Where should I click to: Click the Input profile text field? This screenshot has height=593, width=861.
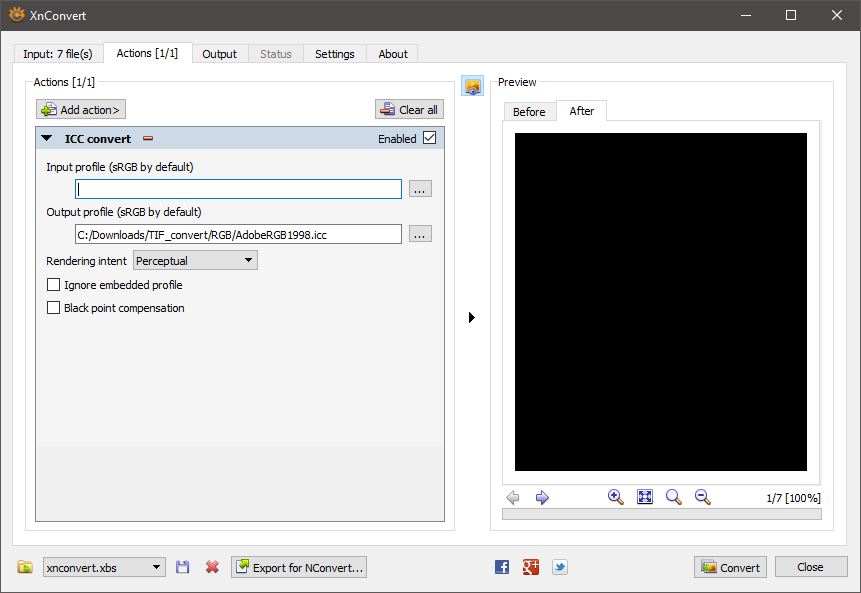coord(238,189)
